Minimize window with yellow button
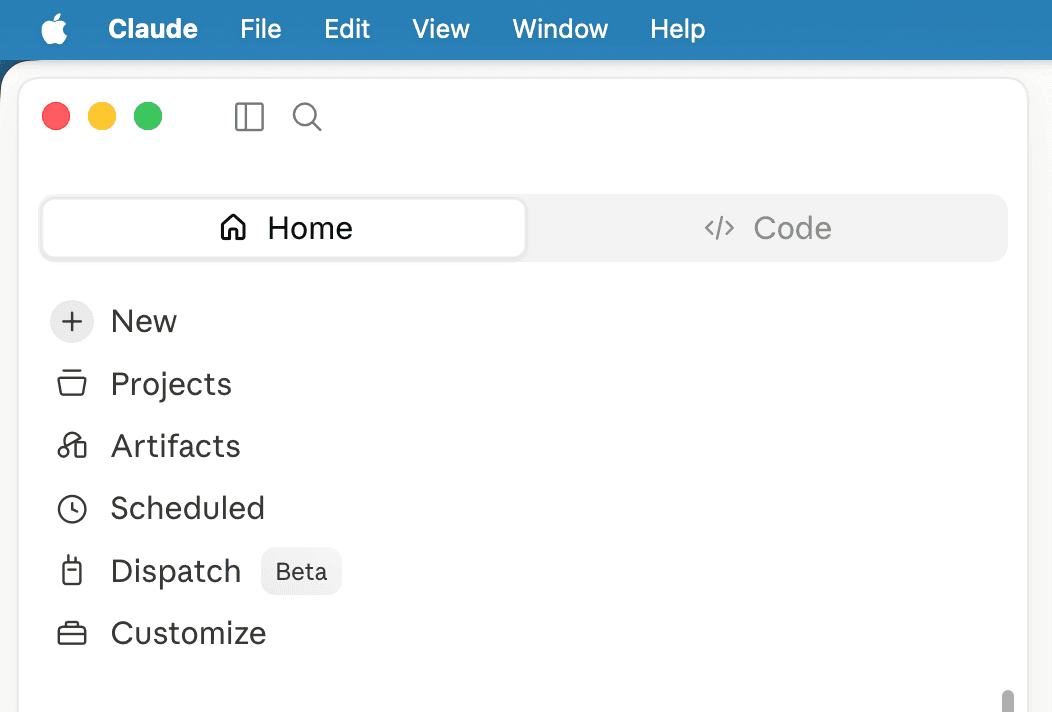The image size is (1052, 712). 102,116
